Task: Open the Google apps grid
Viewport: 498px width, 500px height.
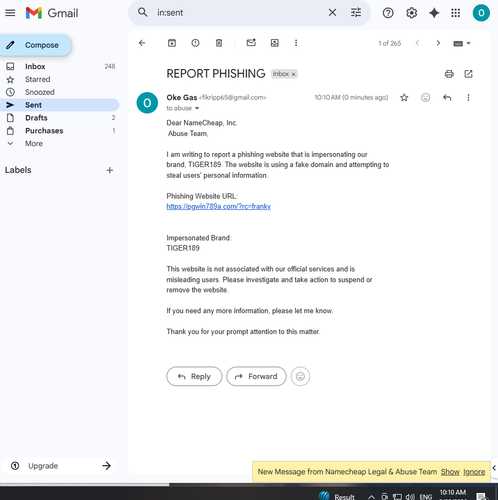Action: point(456,13)
